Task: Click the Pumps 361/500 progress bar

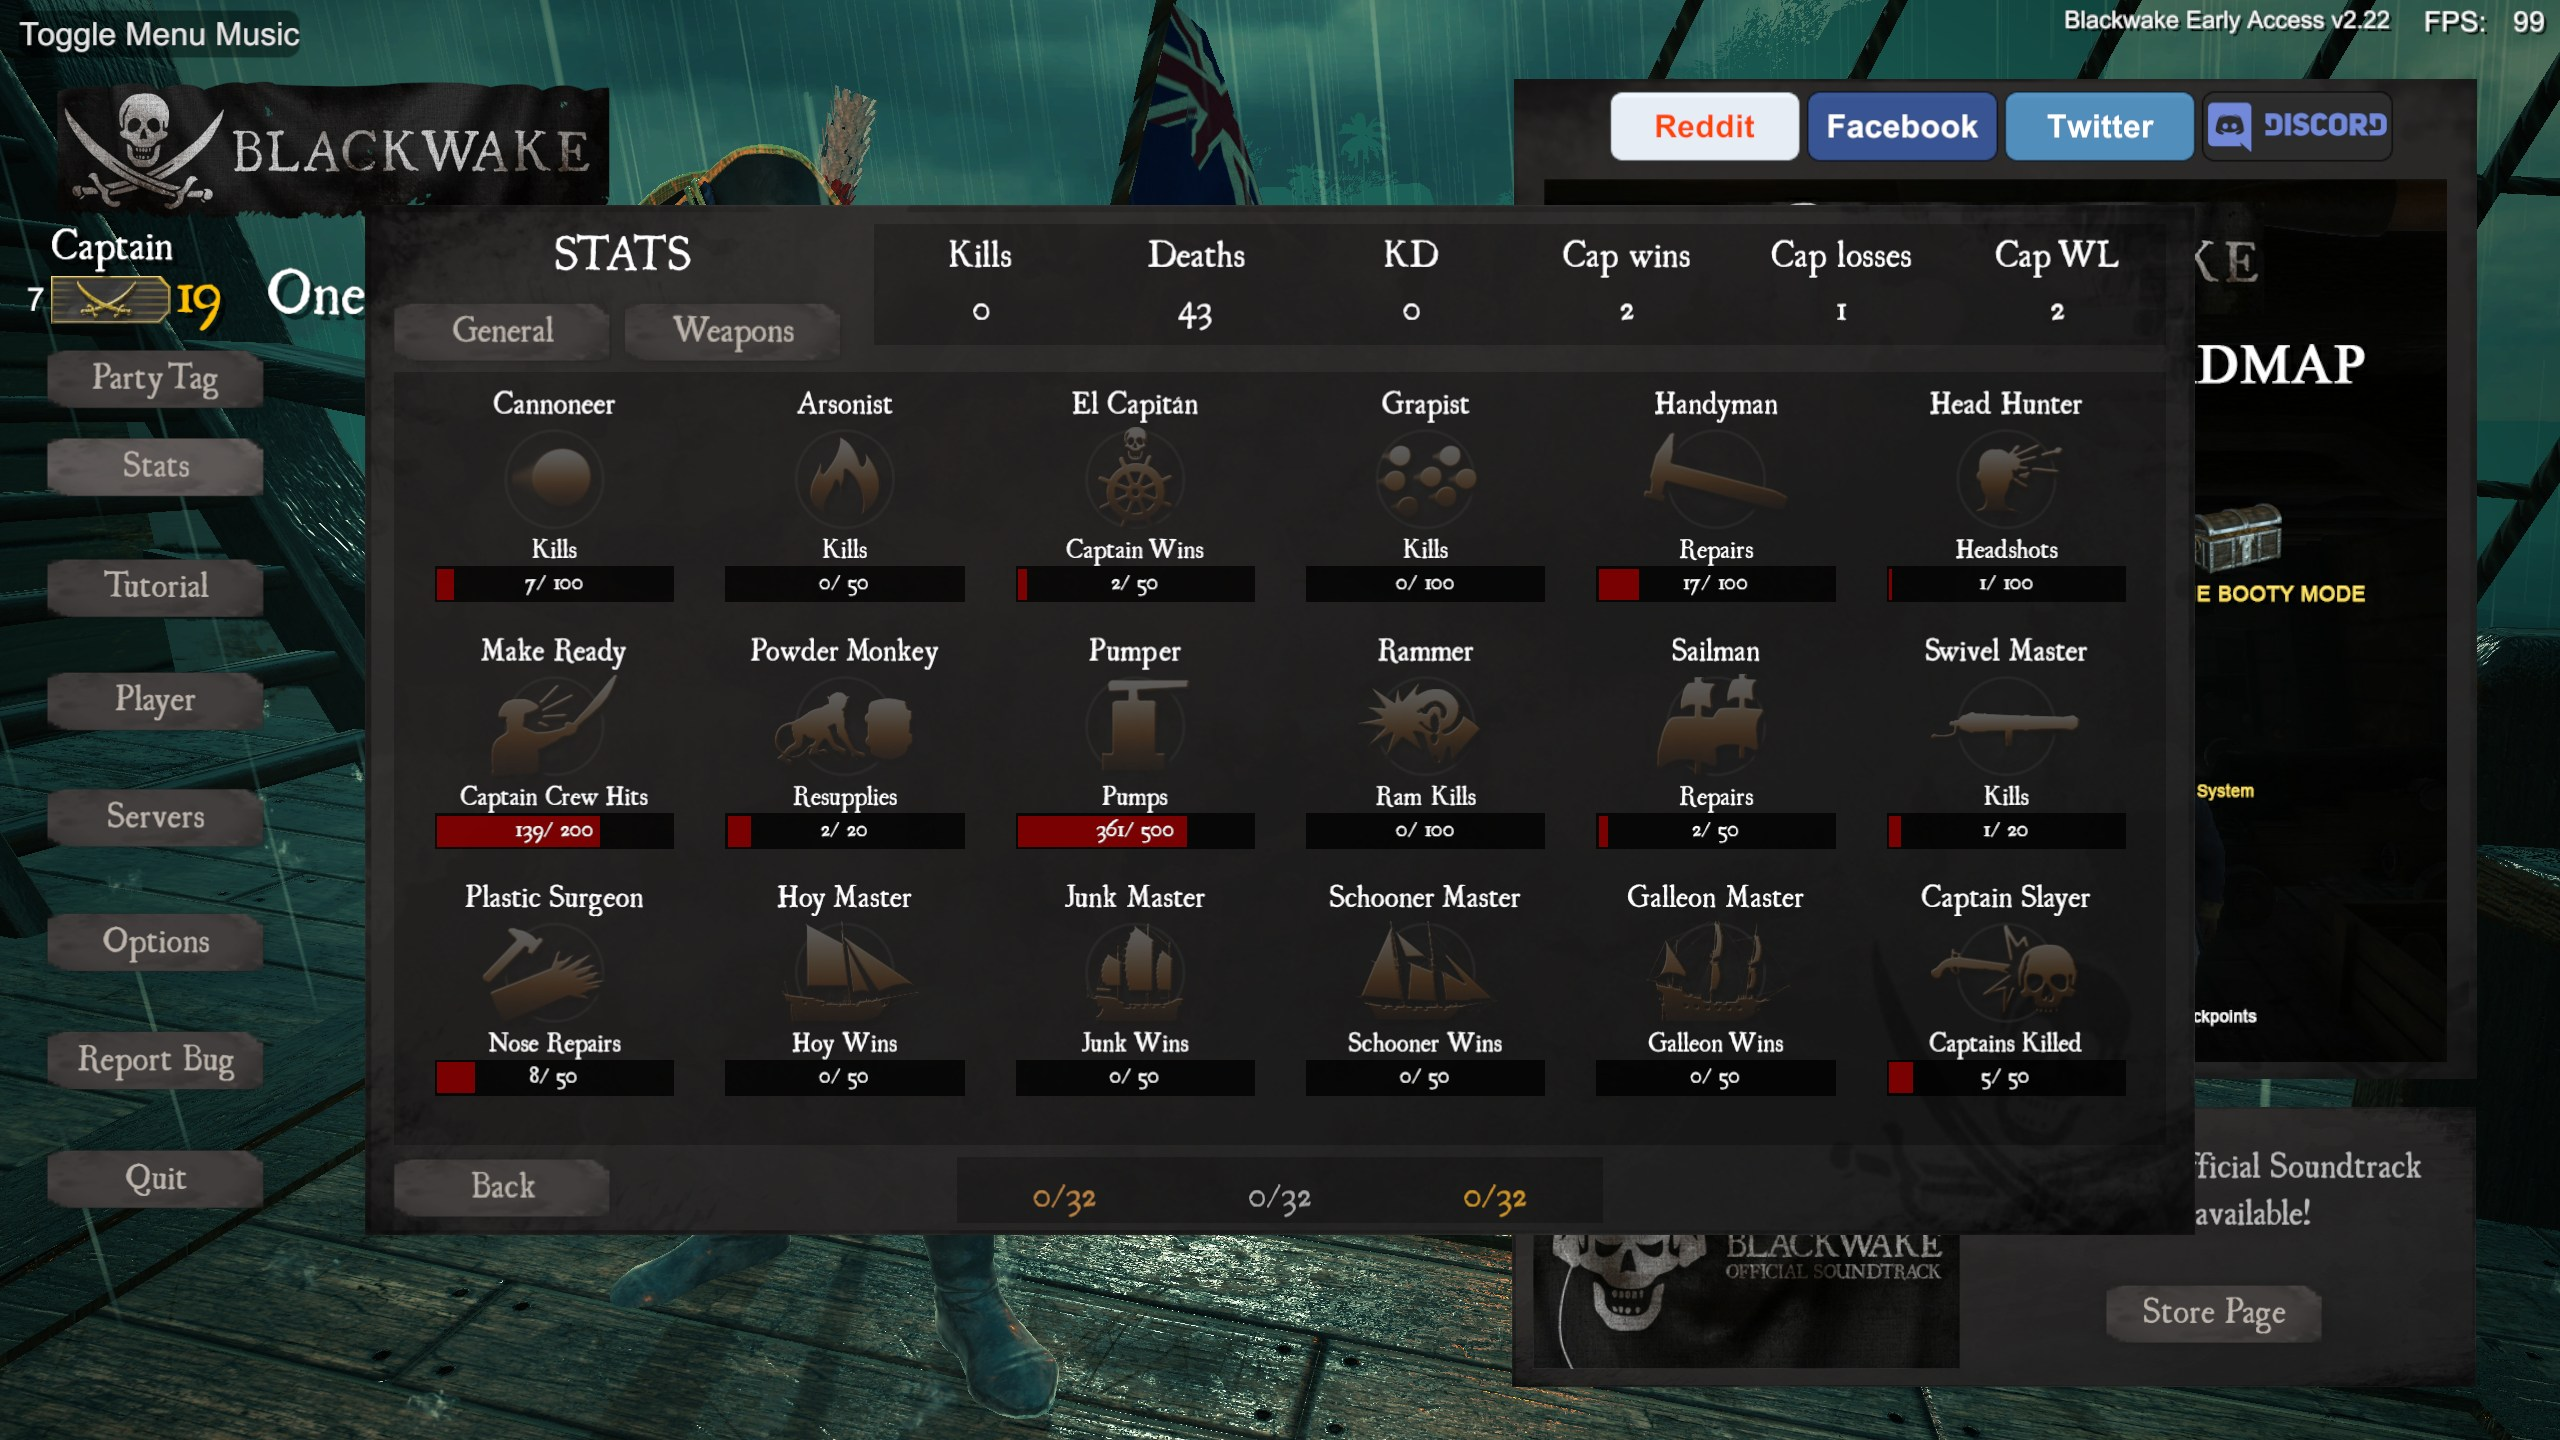Action: 1135,831
